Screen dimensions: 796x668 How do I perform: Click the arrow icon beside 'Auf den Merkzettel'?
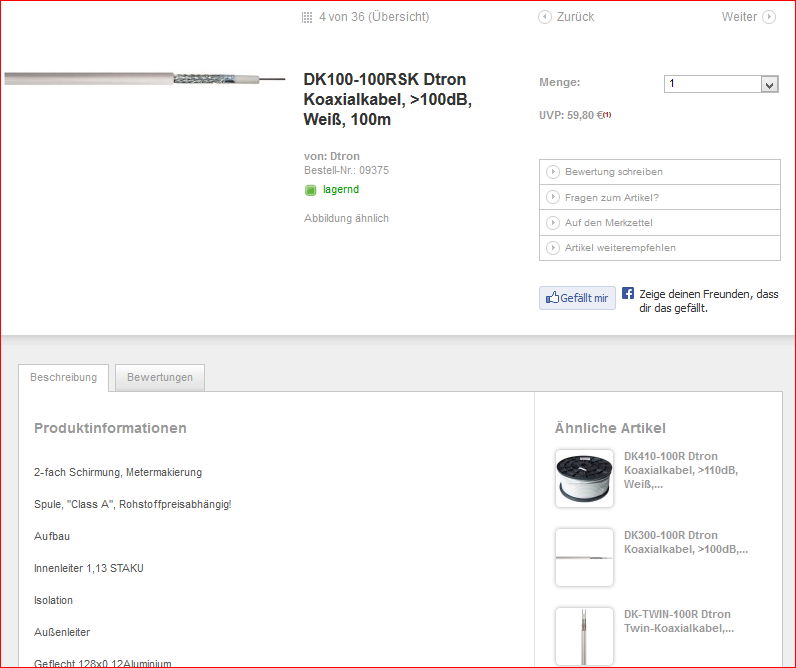click(553, 222)
